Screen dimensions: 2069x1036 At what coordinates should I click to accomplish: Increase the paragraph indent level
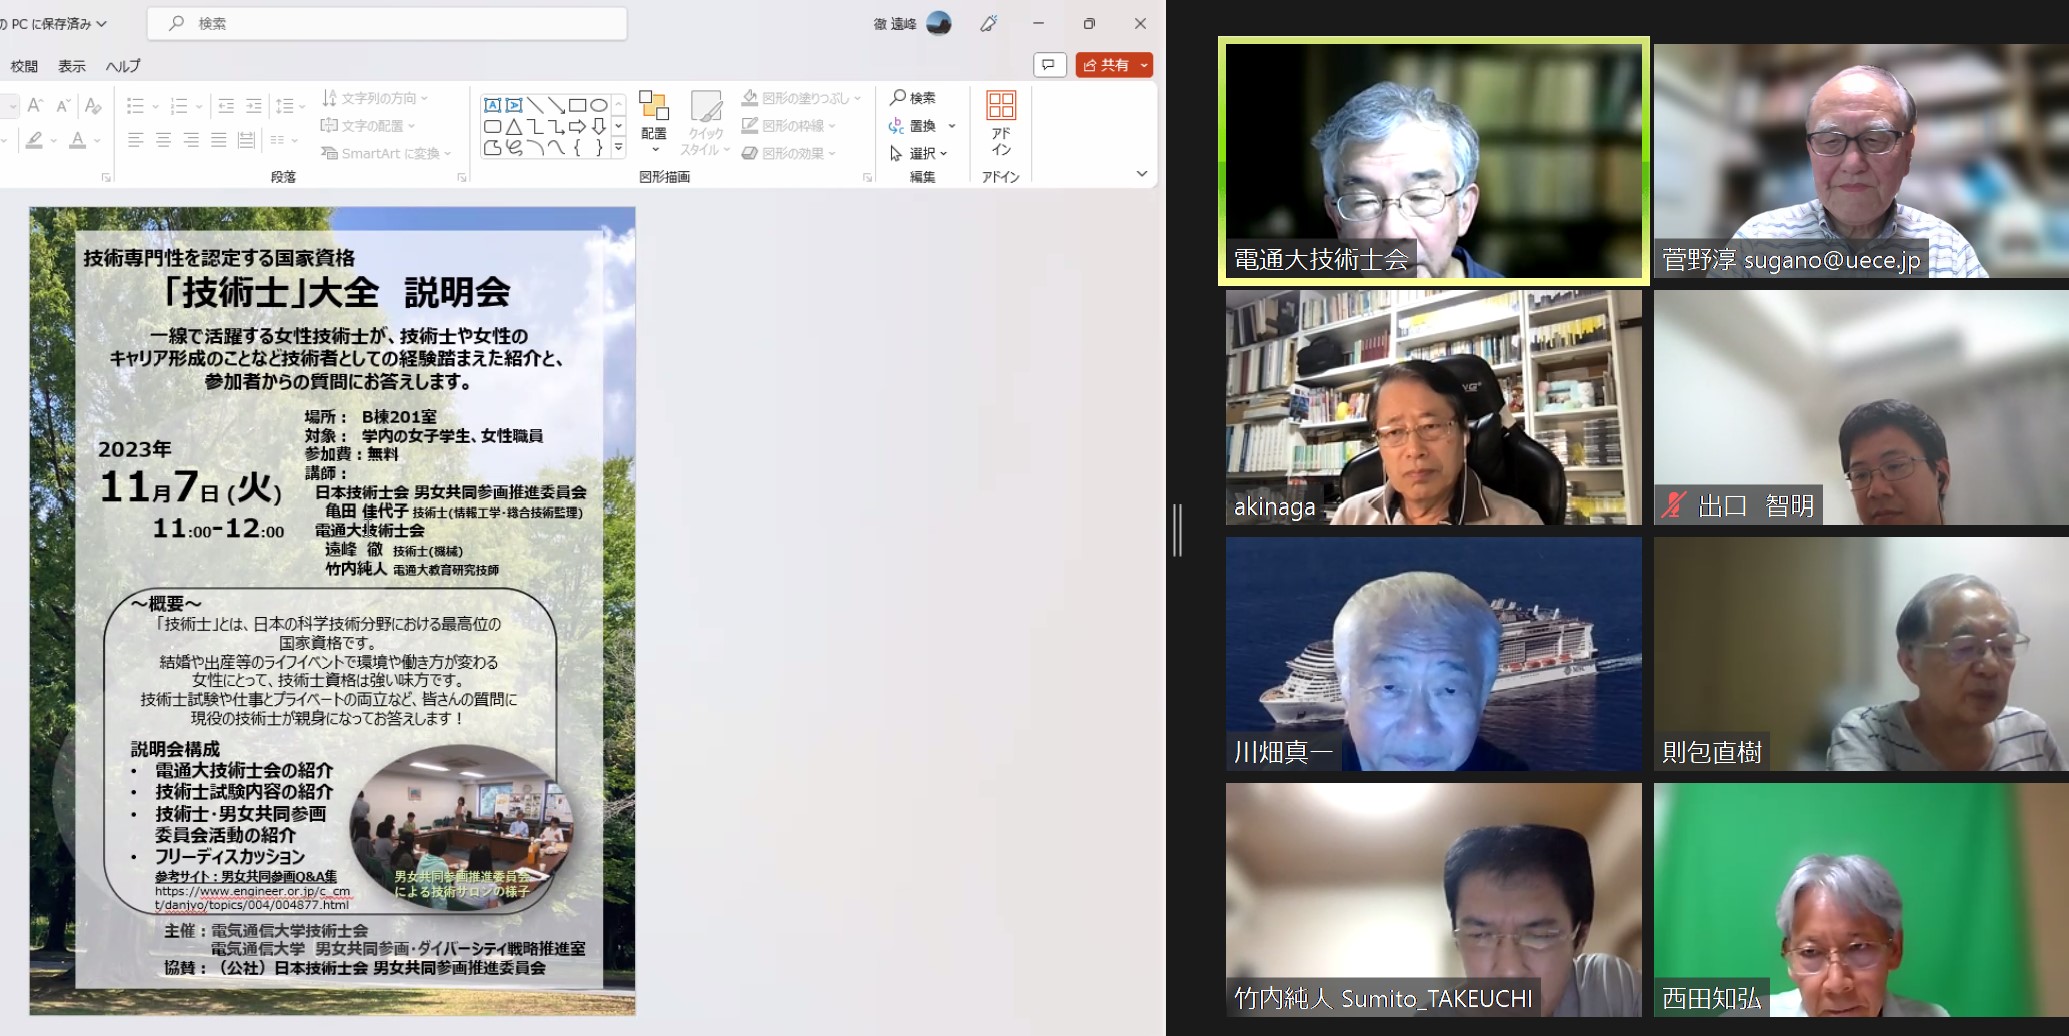coord(254,105)
